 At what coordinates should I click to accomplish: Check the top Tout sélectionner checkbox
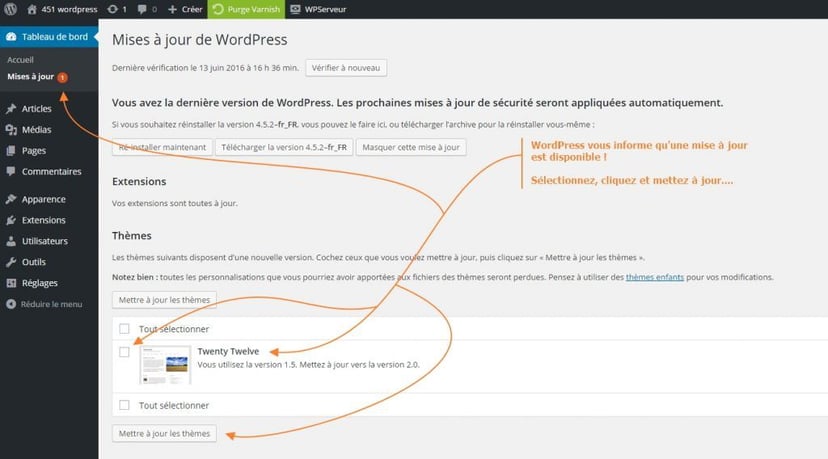coord(124,328)
